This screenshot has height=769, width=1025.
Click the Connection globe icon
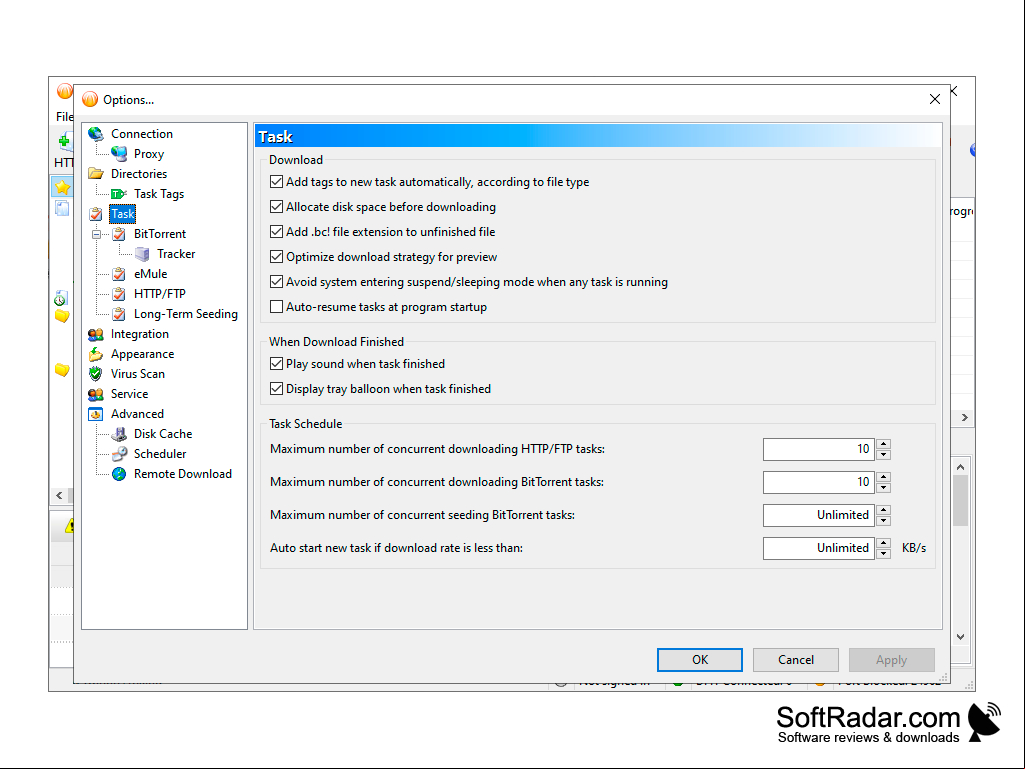[95, 133]
